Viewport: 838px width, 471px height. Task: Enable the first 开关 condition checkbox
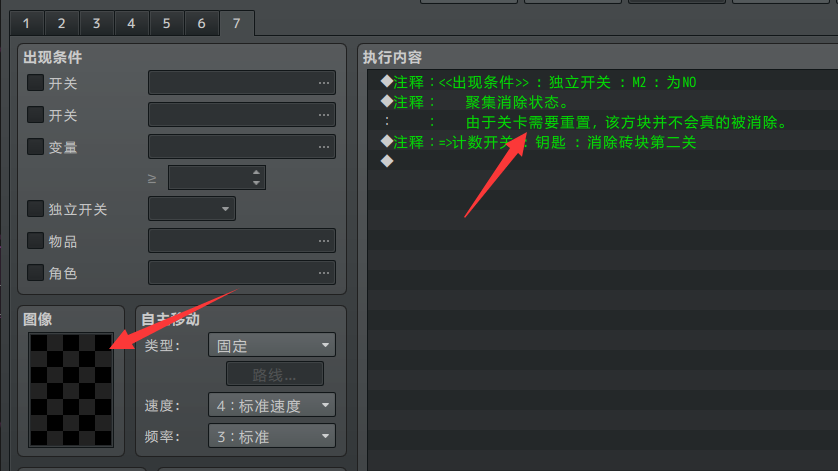click(x=35, y=82)
